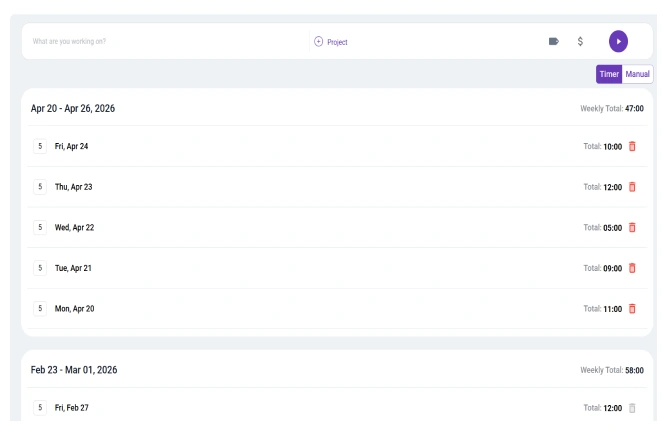Start the timer with the play button
This screenshot has width=662, height=430.
tap(618, 41)
